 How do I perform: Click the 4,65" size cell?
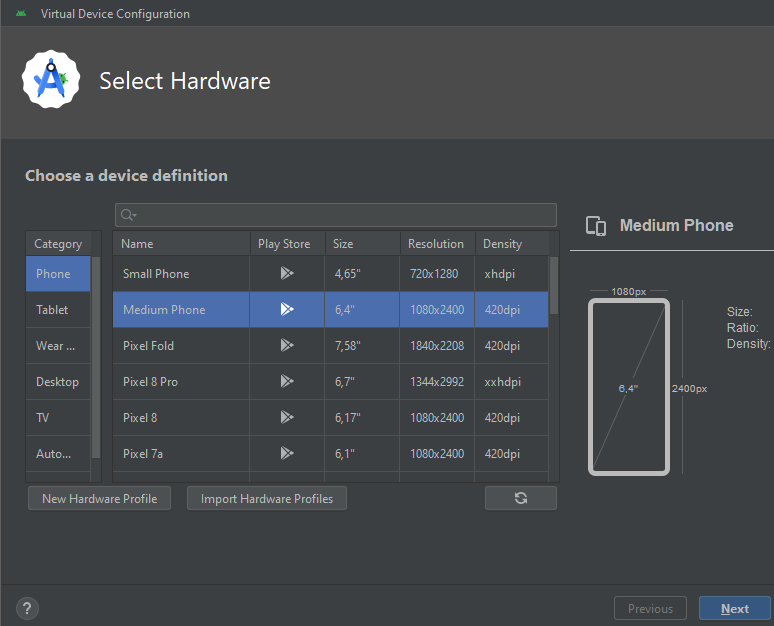362,274
